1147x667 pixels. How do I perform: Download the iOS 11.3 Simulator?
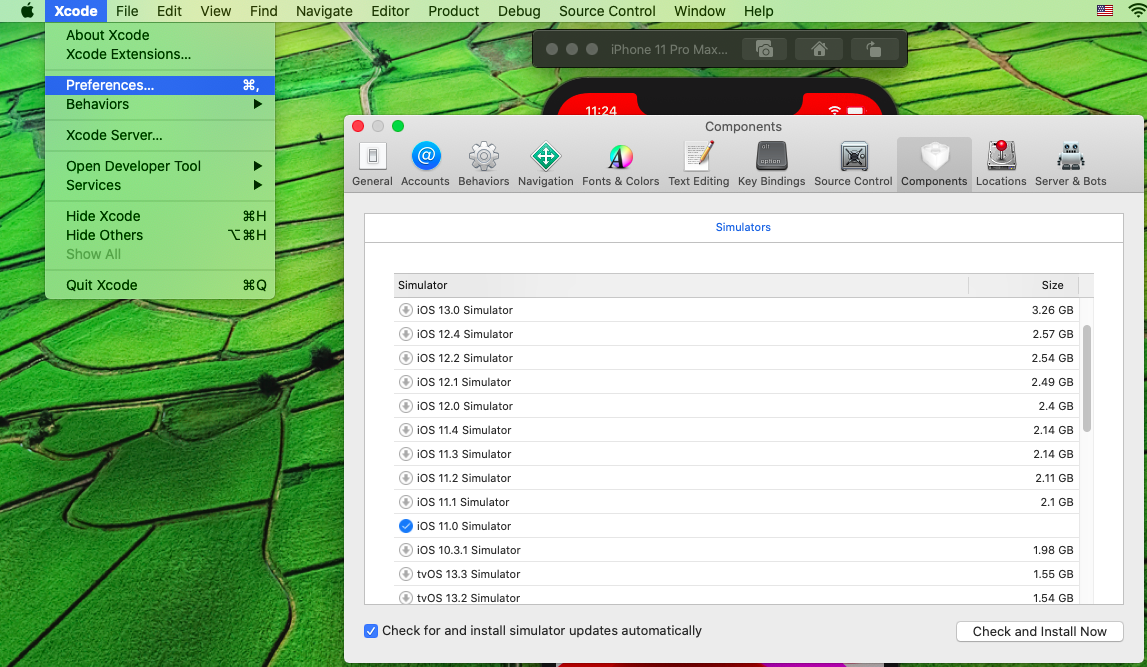pos(405,454)
